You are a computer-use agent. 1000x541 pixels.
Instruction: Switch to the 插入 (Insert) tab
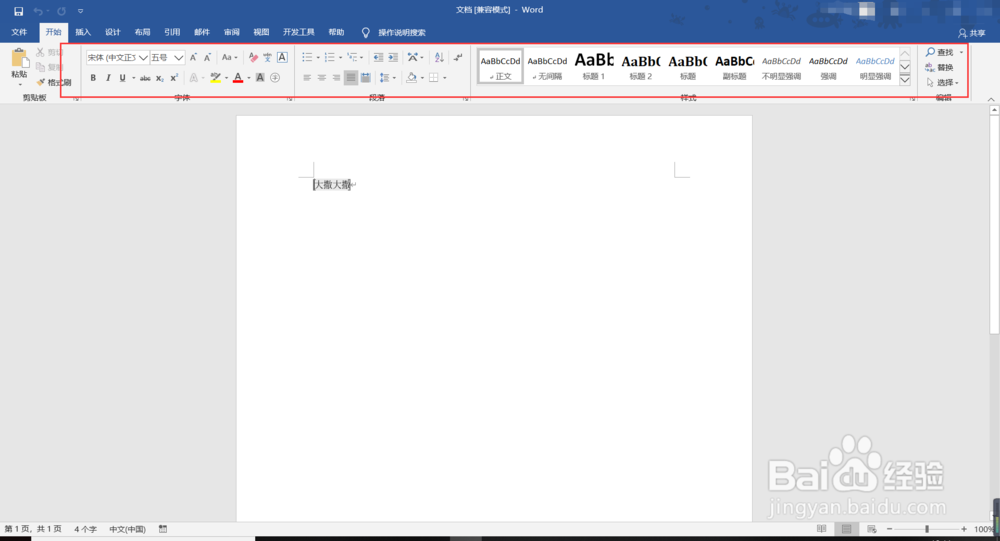83,33
